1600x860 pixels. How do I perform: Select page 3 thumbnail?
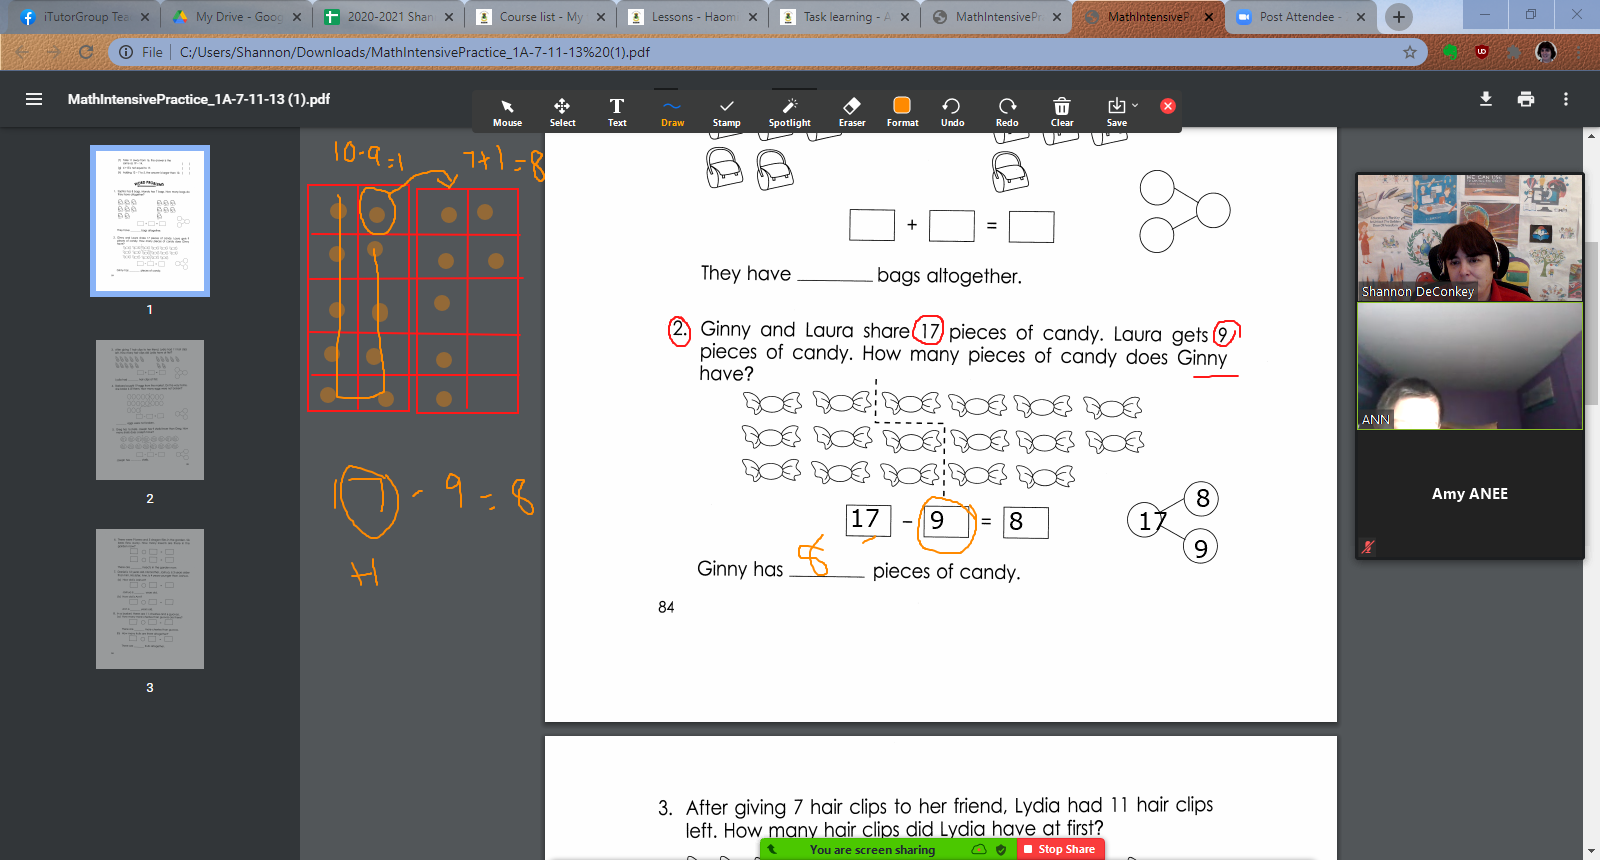point(150,599)
